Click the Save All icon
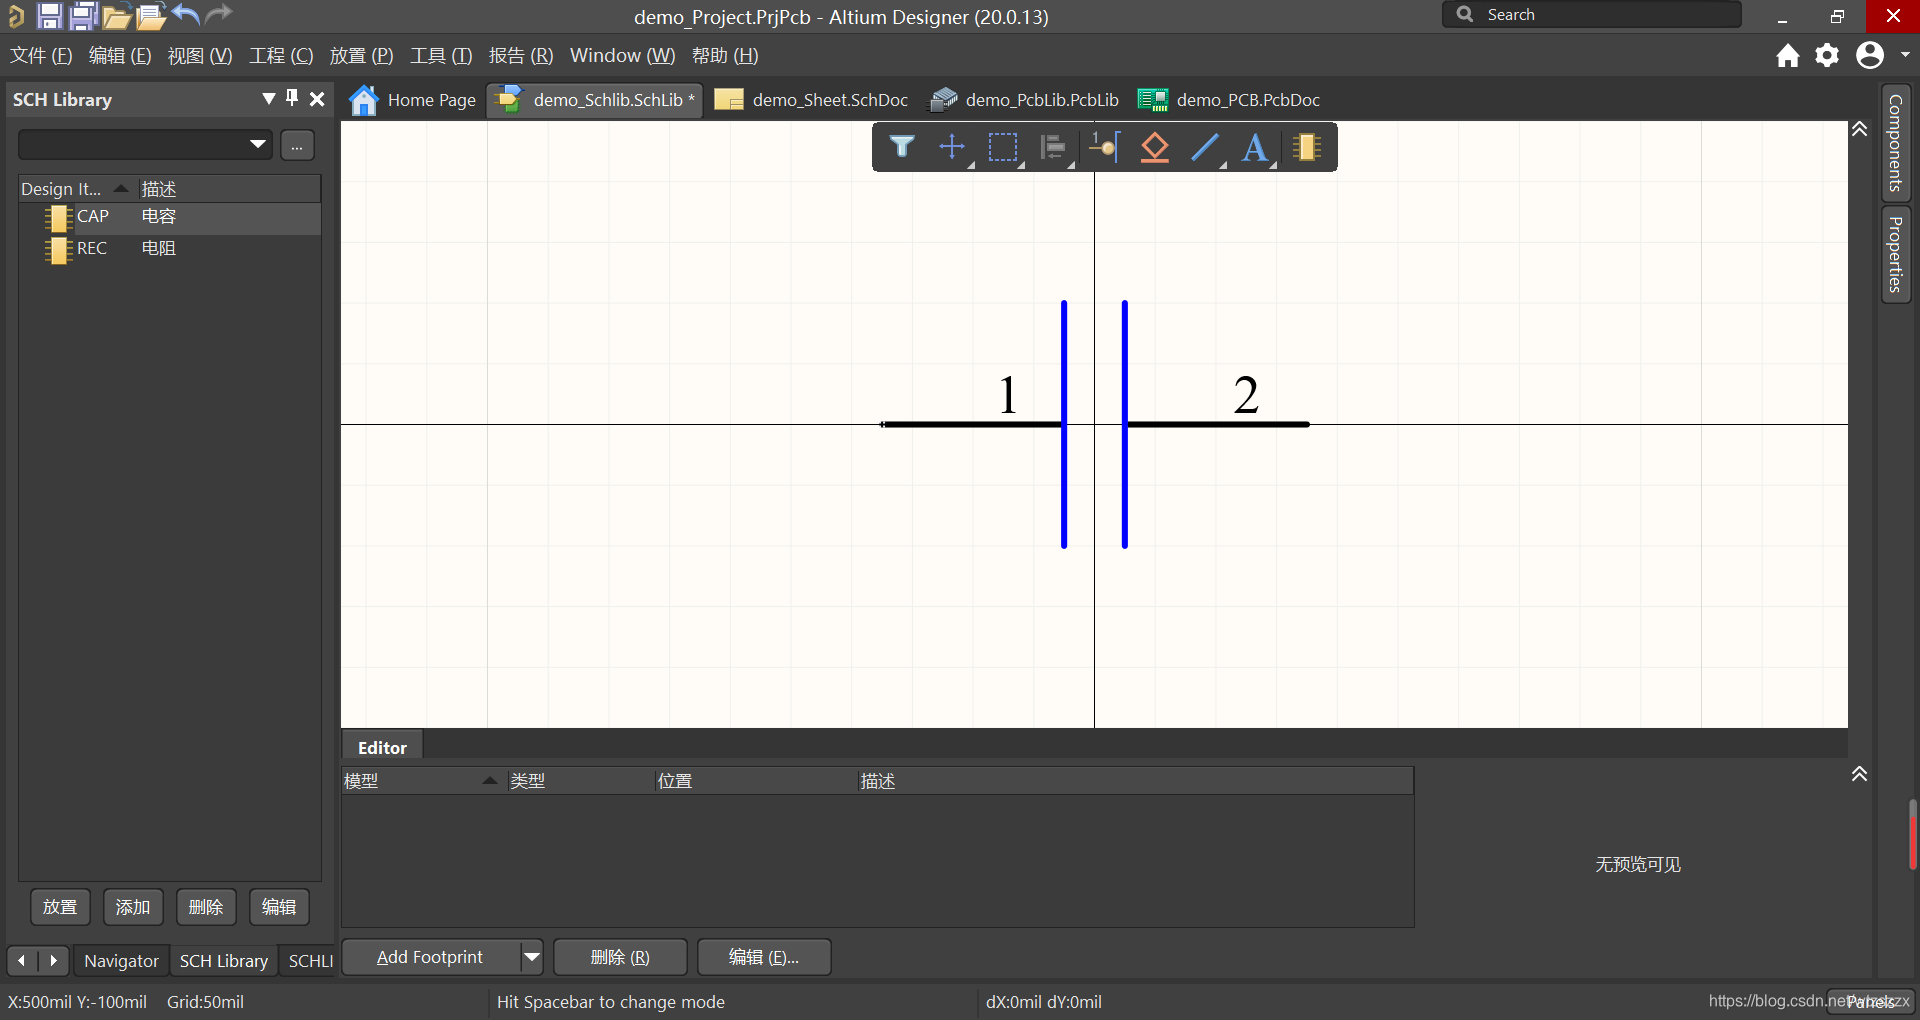Screen dimensions: 1920x1020 (83, 15)
